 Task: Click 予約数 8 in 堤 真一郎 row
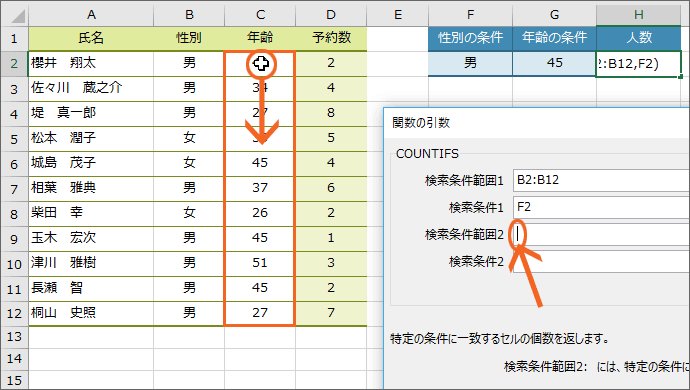[331, 114]
